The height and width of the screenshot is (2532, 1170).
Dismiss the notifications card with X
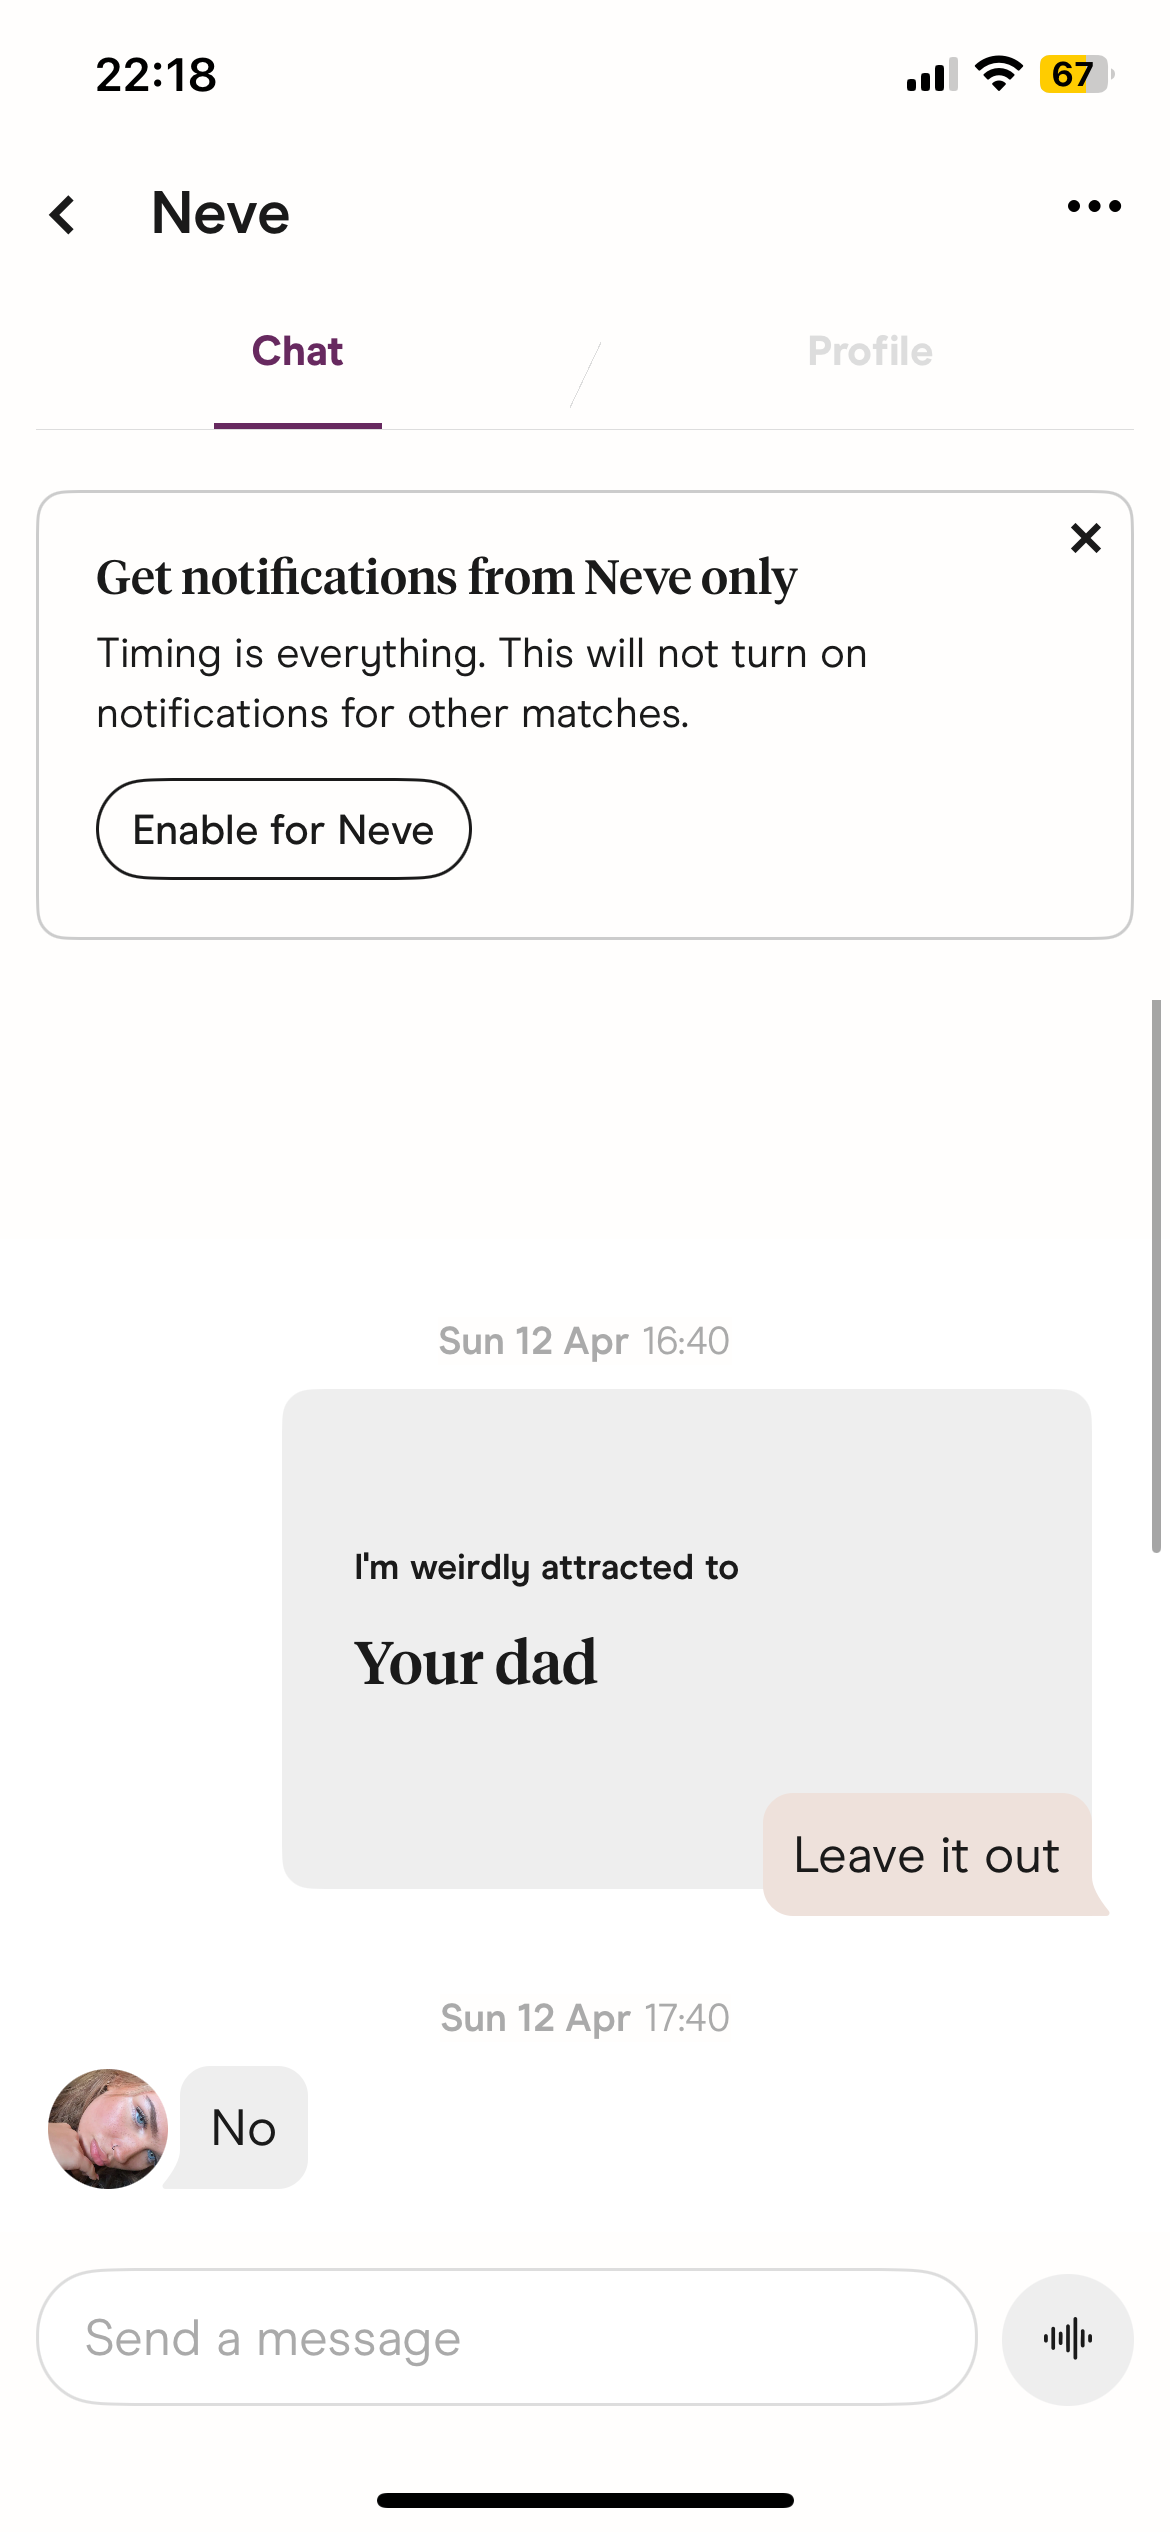[x=1085, y=538]
